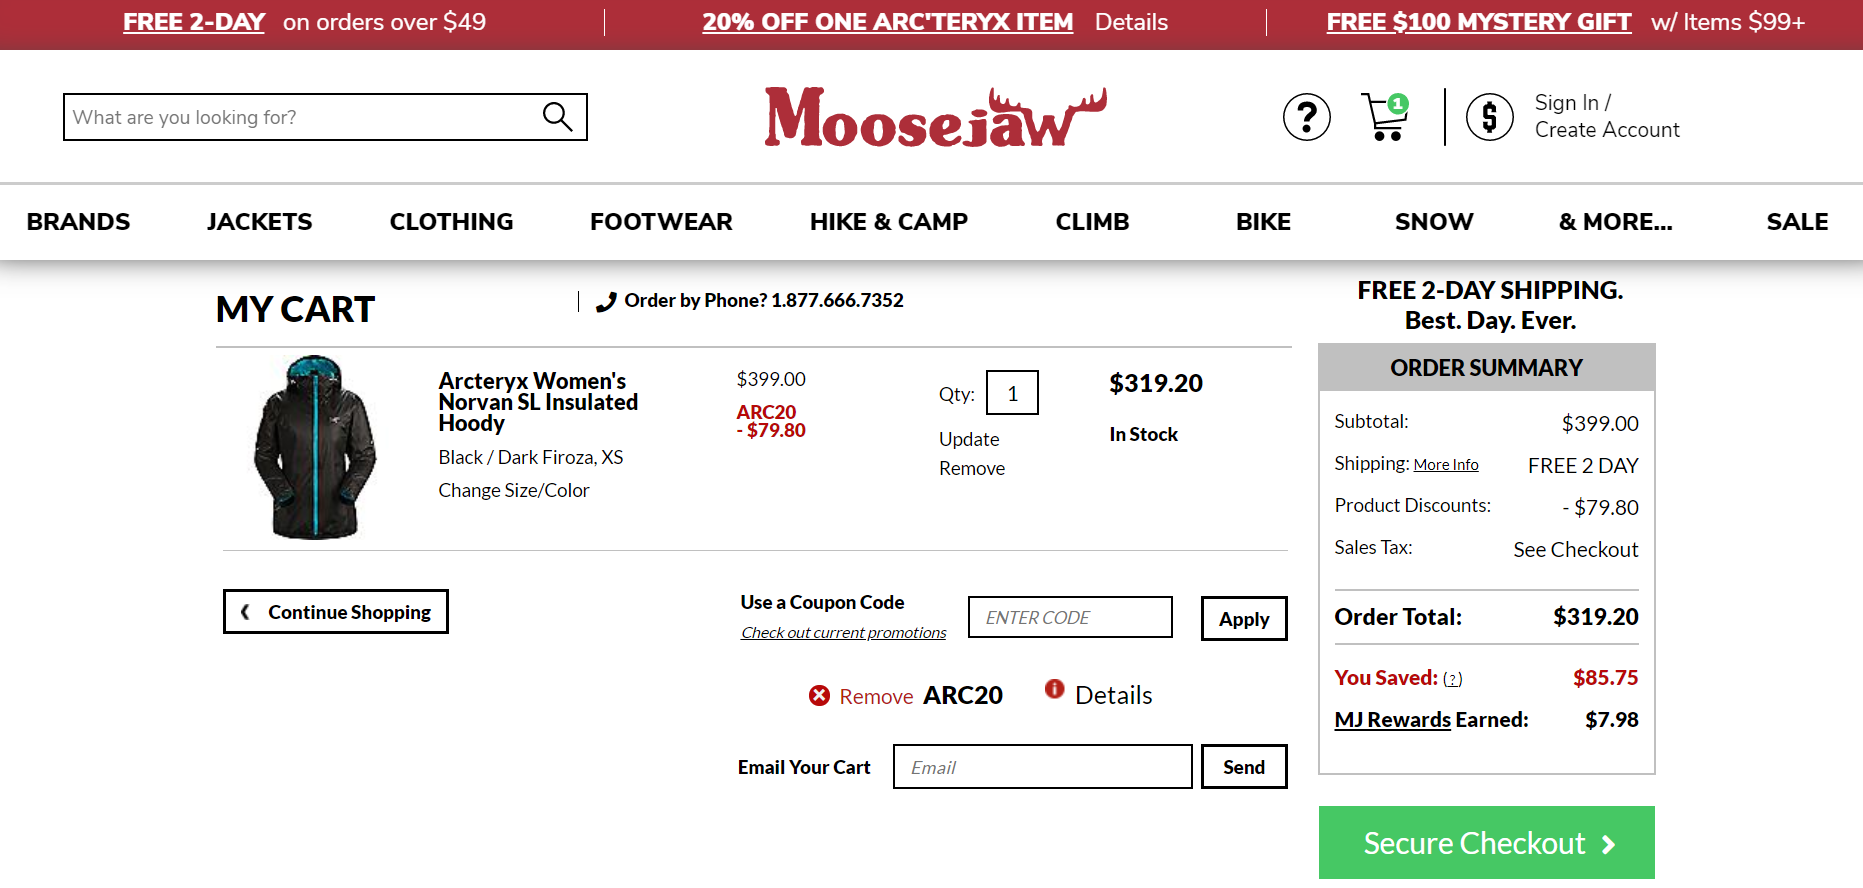Click the phone icon beside Order by Phone
The height and width of the screenshot is (888, 1863).
coord(606,301)
